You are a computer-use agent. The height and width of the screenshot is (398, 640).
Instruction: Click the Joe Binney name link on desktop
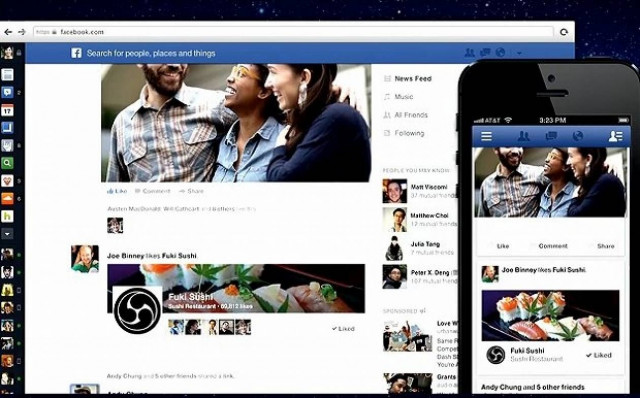(125, 256)
